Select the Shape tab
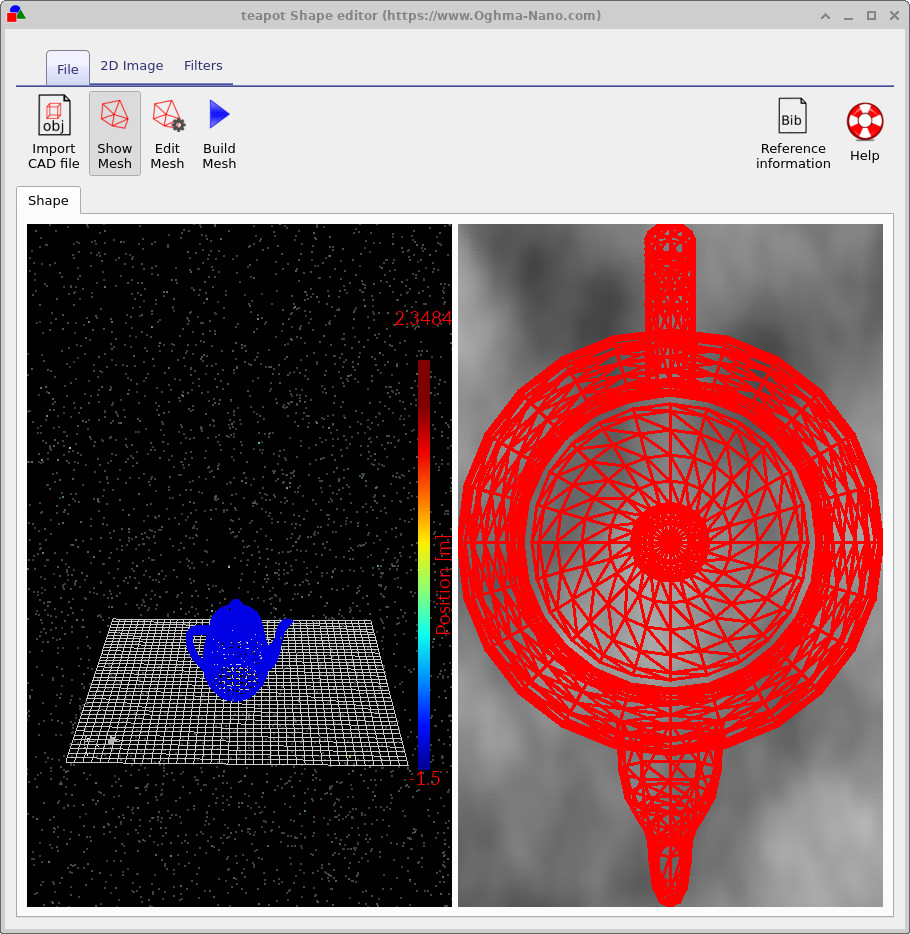This screenshot has width=910, height=934. coord(48,201)
